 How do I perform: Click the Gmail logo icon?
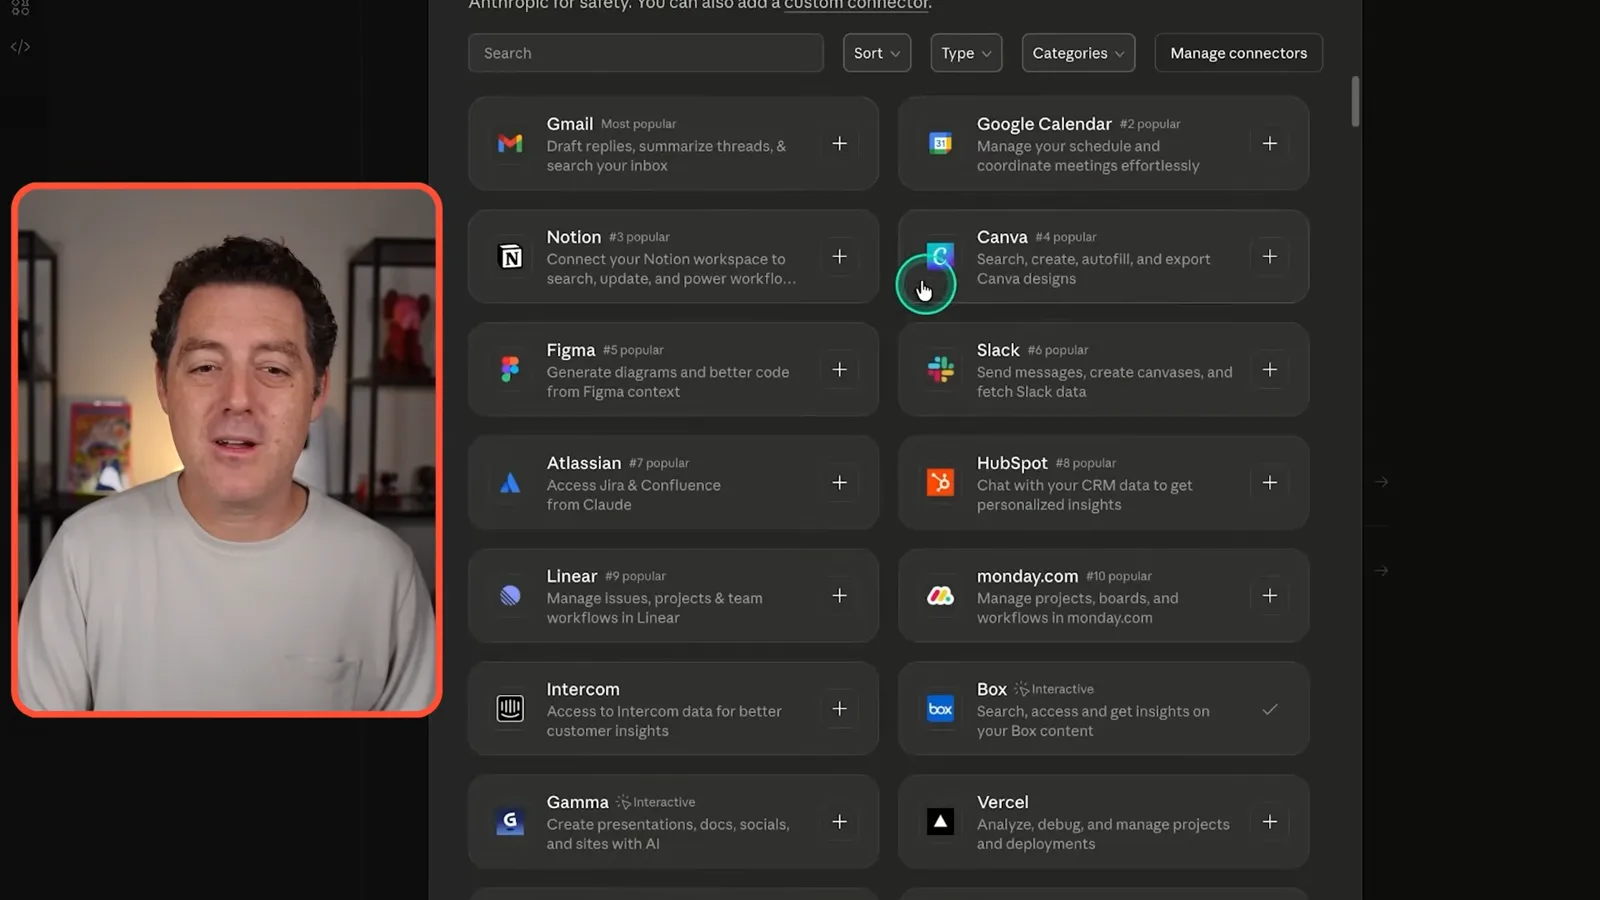pyautogui.click(x=510, y=144)
